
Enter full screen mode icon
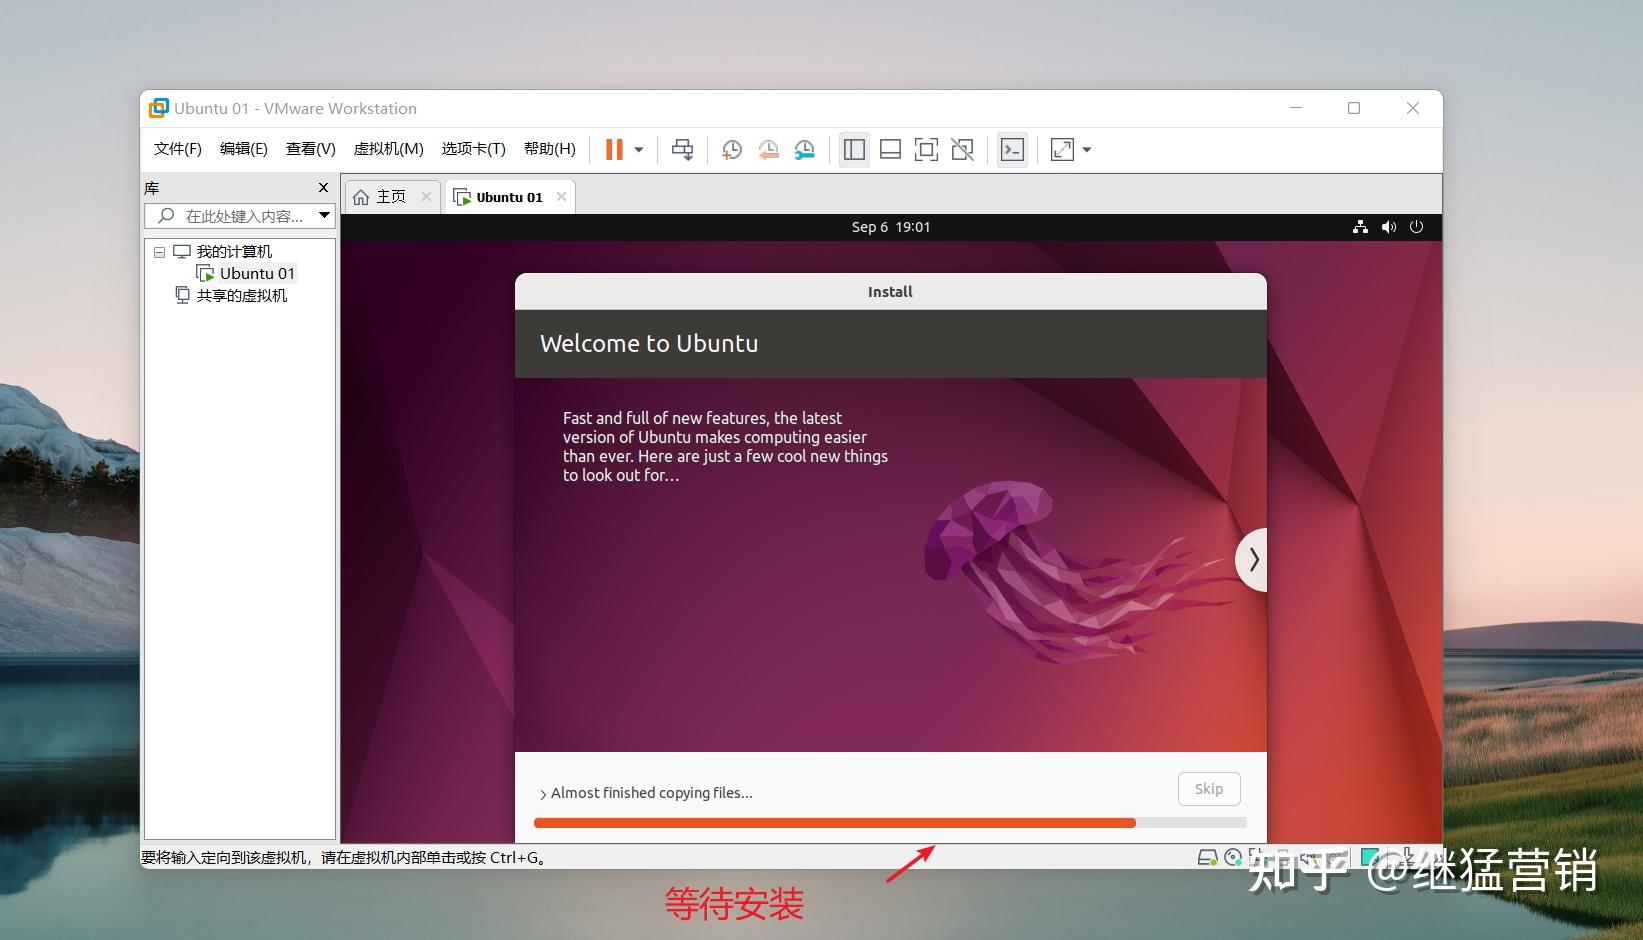click(x=927, y=150)
